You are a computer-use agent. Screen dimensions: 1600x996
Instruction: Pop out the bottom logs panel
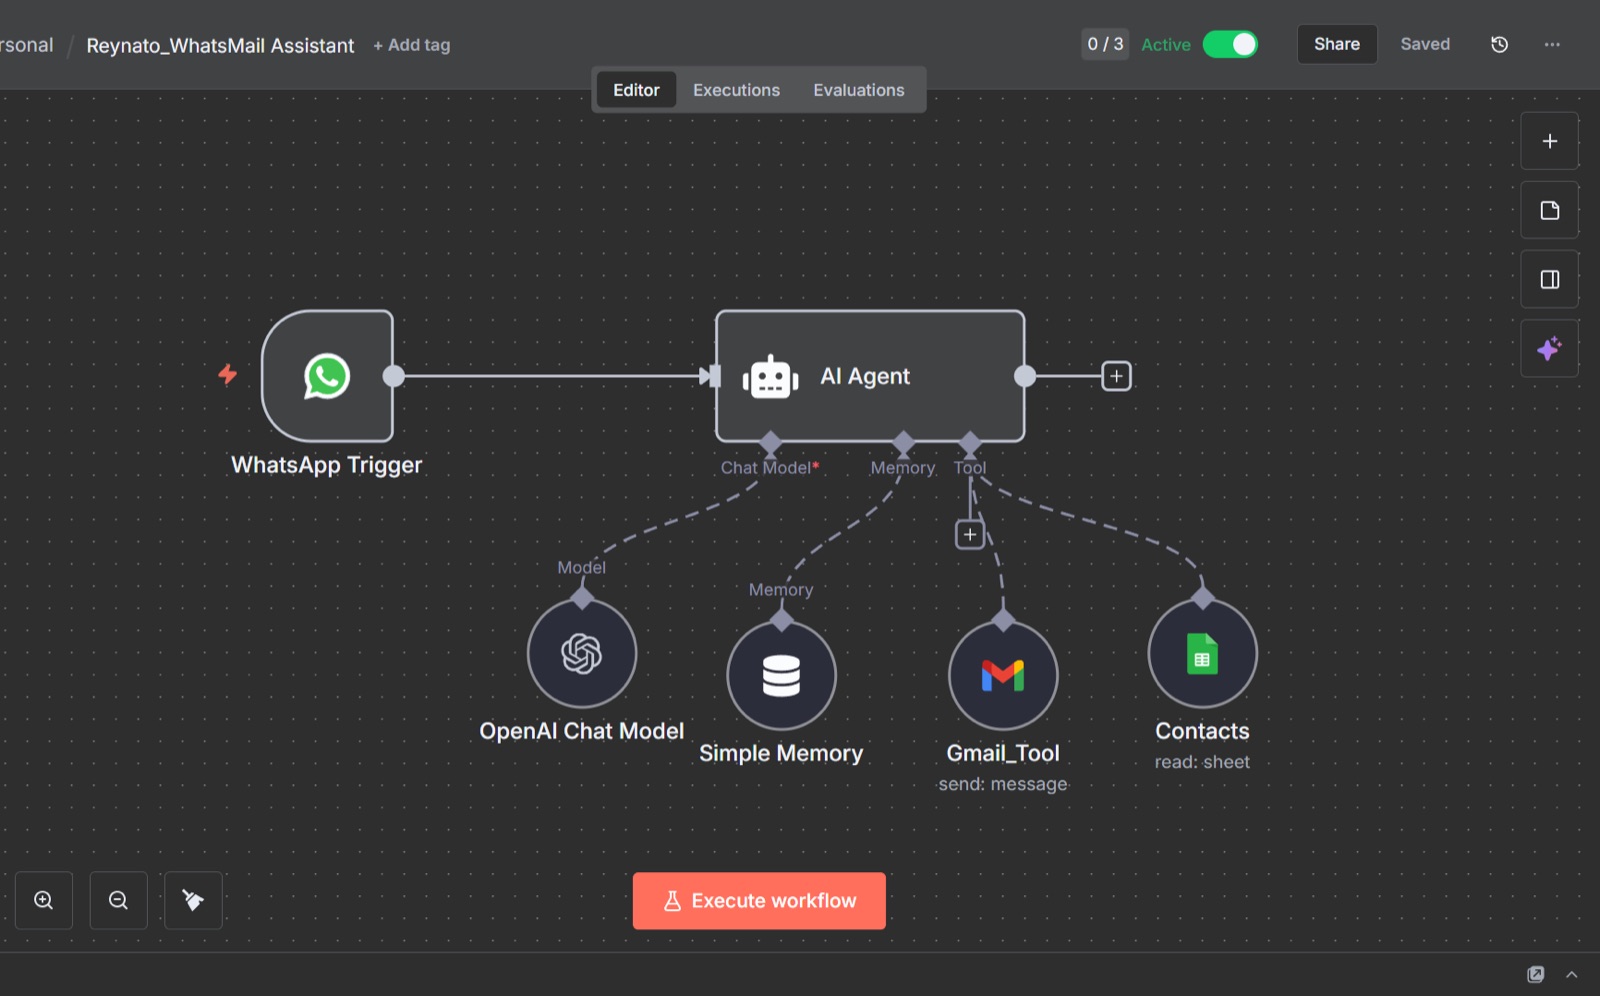(x=1536, y=974)
